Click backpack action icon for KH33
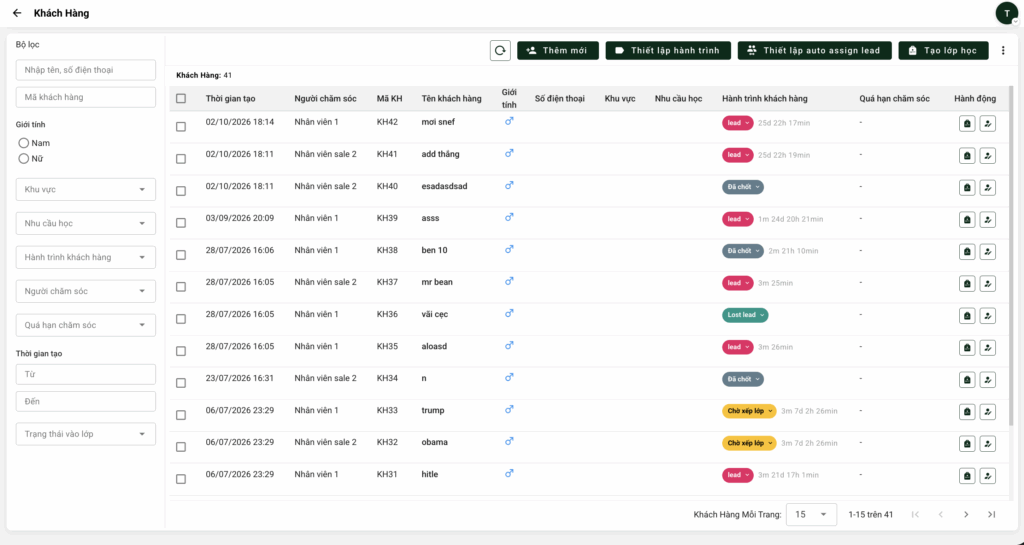The height and width of the screenshot is (545, 1024). pos(967,411)
